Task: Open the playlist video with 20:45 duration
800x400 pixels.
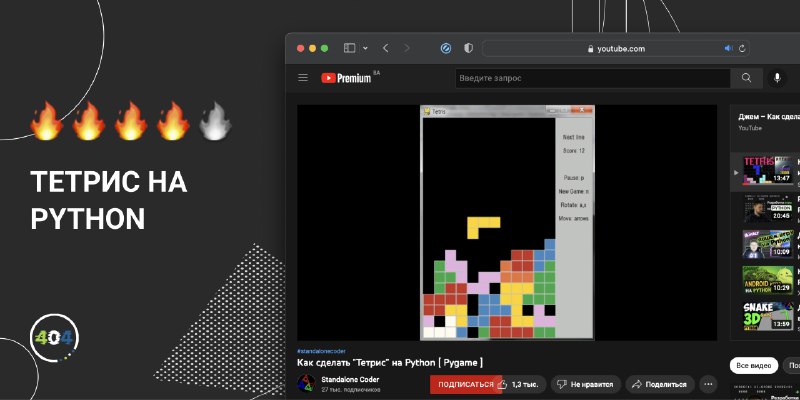Action: [768, 208]
